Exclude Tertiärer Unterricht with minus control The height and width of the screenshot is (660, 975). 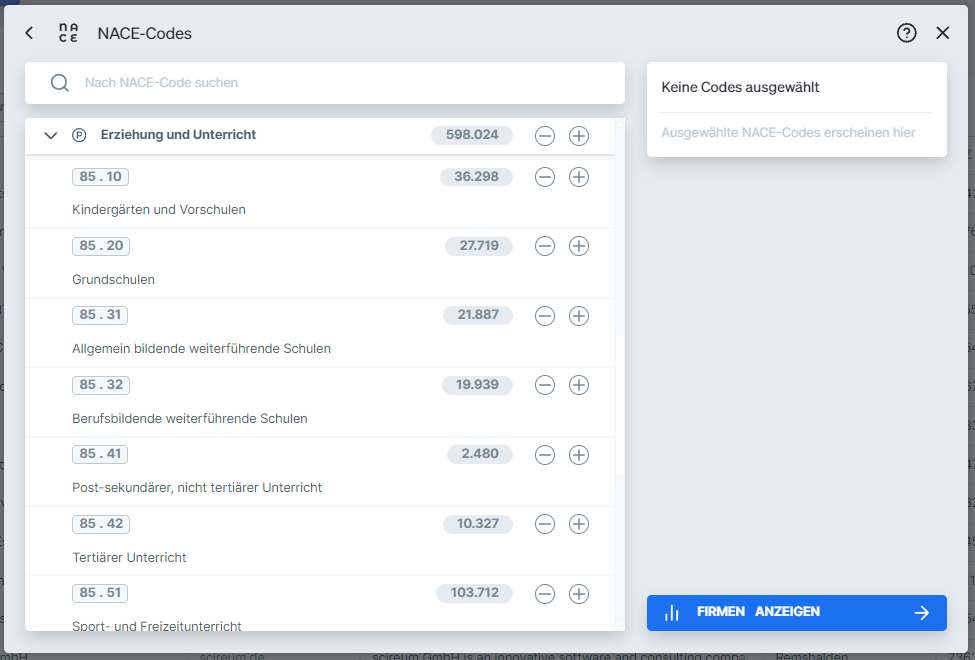coord(544,523)
